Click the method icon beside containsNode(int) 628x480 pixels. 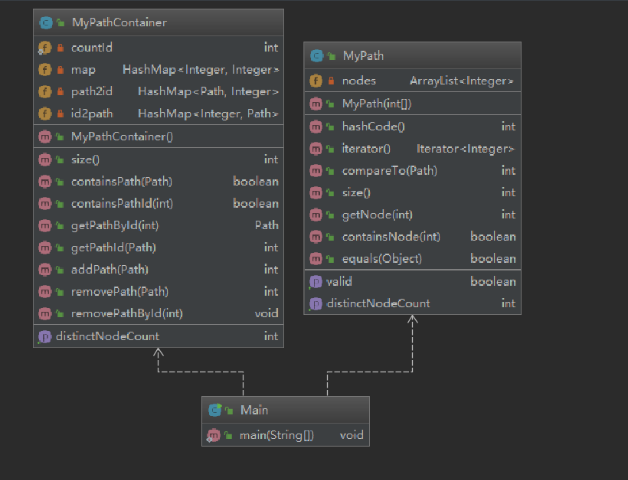(316, 237)
